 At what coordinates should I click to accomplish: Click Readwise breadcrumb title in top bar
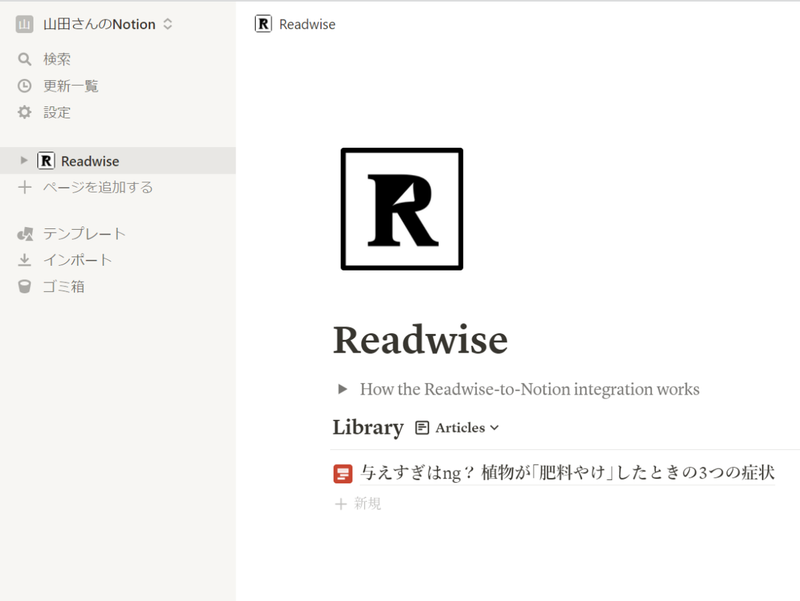(307, 24)
